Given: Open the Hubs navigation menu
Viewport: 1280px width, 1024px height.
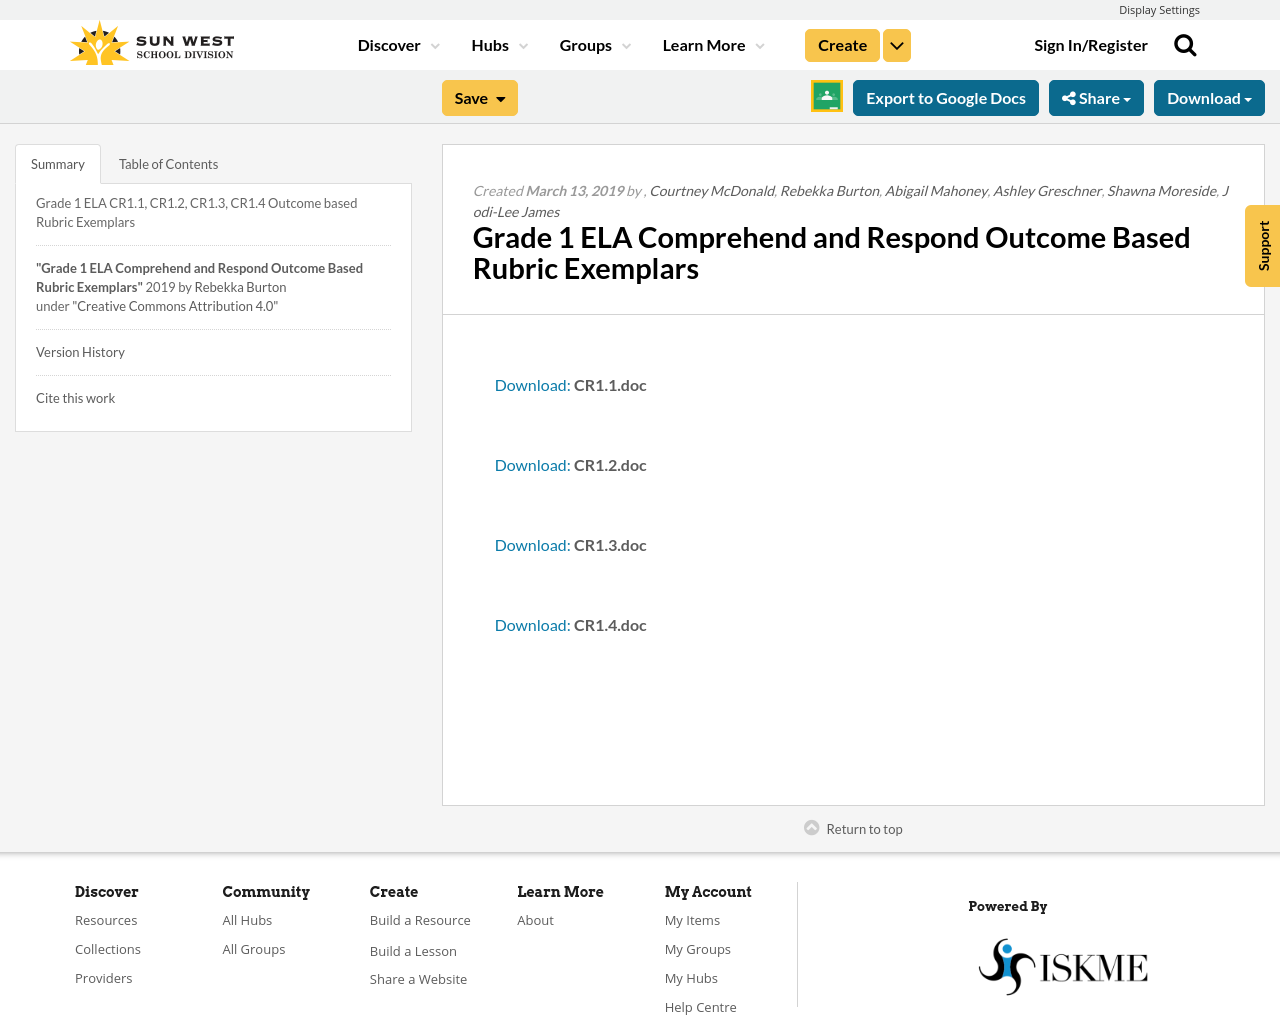Looking at the screenshot, I should coord(499,46).
